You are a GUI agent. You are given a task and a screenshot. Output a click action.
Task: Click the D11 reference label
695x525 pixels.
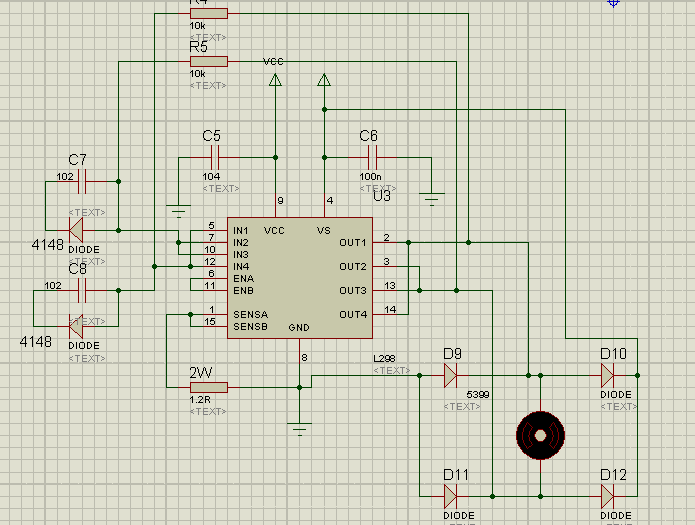point(456,475)
